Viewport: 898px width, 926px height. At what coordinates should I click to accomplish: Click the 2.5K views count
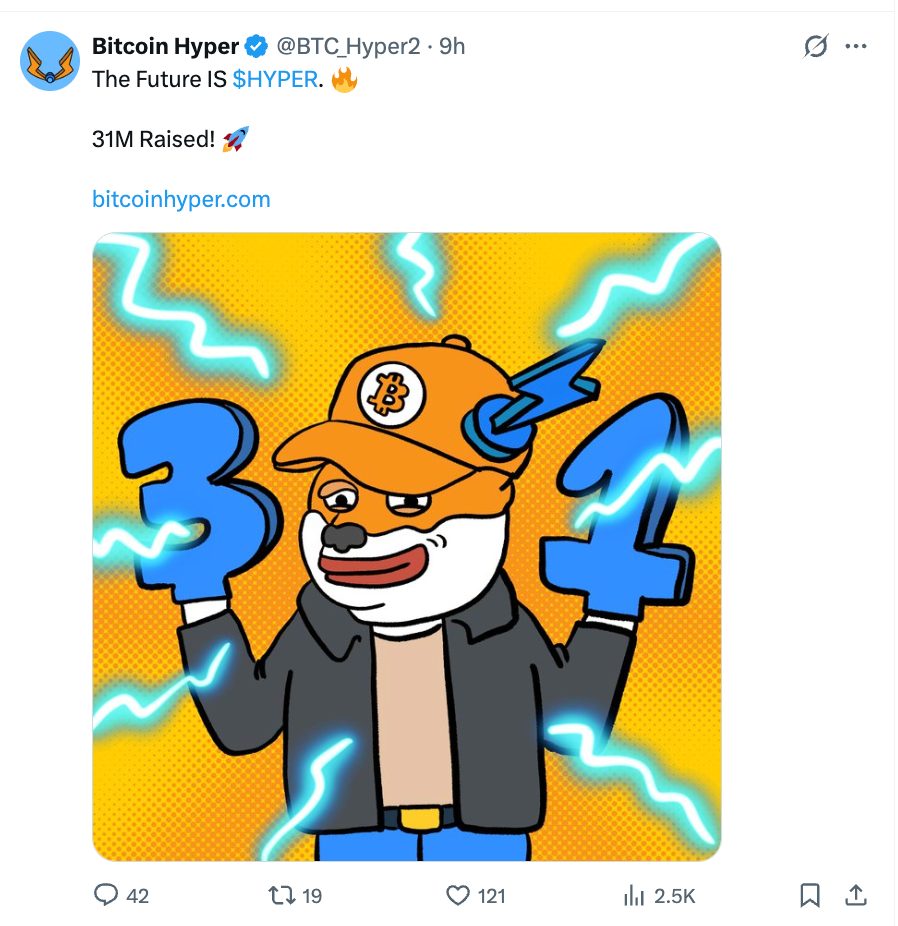pyautogui.click(x=674, y=896)
